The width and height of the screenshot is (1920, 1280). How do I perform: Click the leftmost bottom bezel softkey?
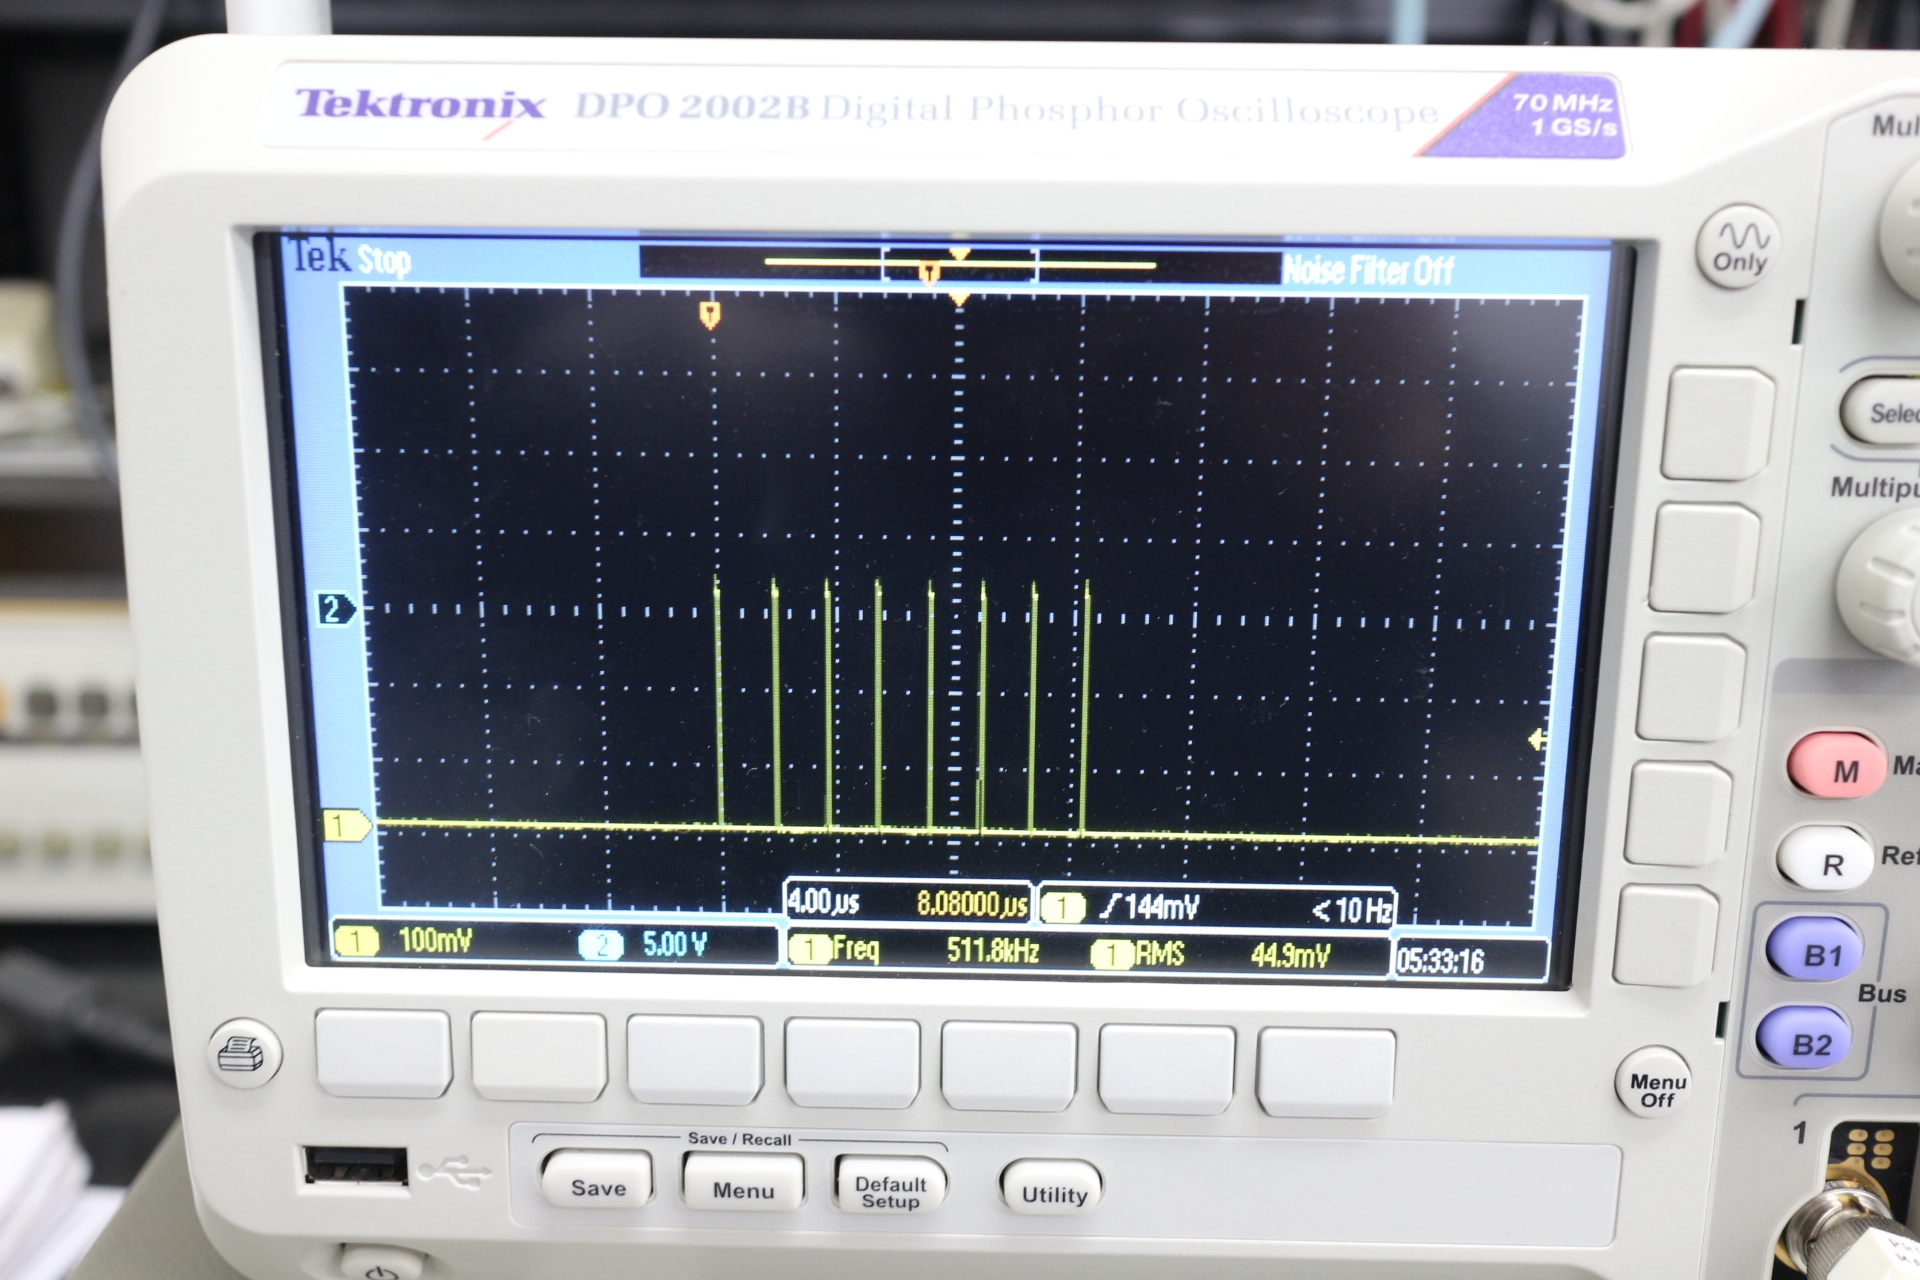[382, 1054]
